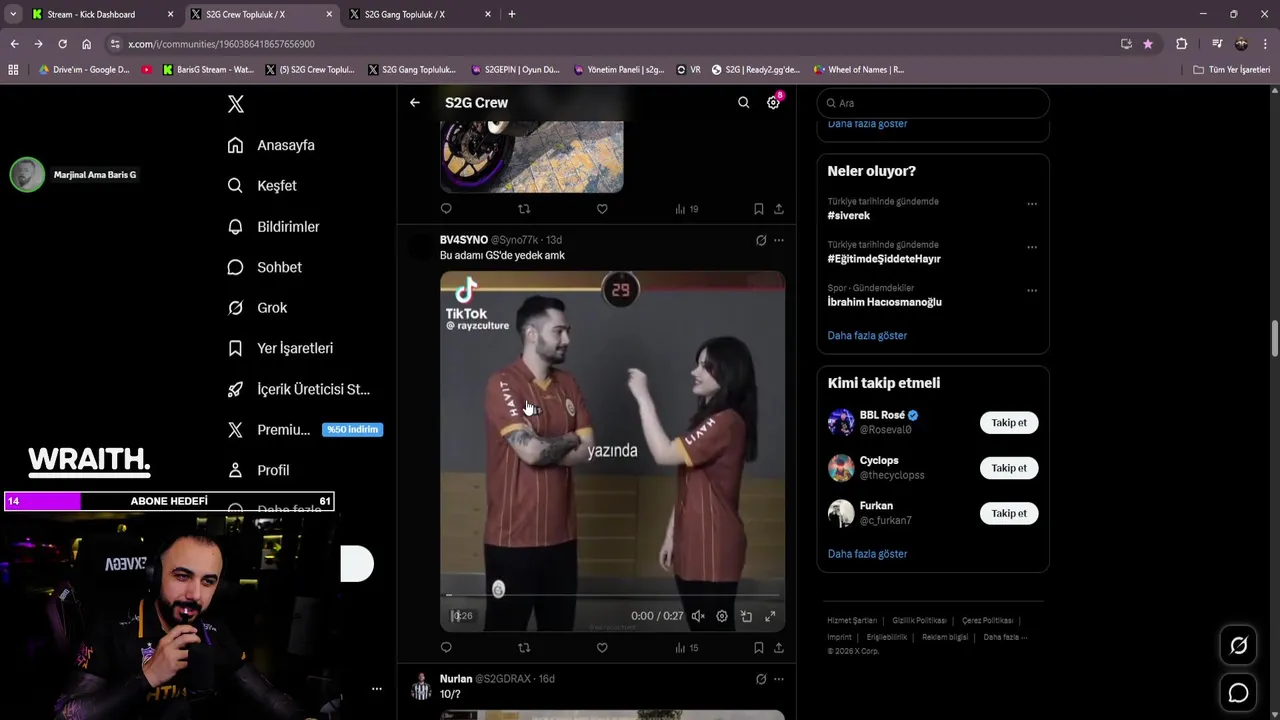Click Grok icon on BV4SYNO post

click(761, 240)
